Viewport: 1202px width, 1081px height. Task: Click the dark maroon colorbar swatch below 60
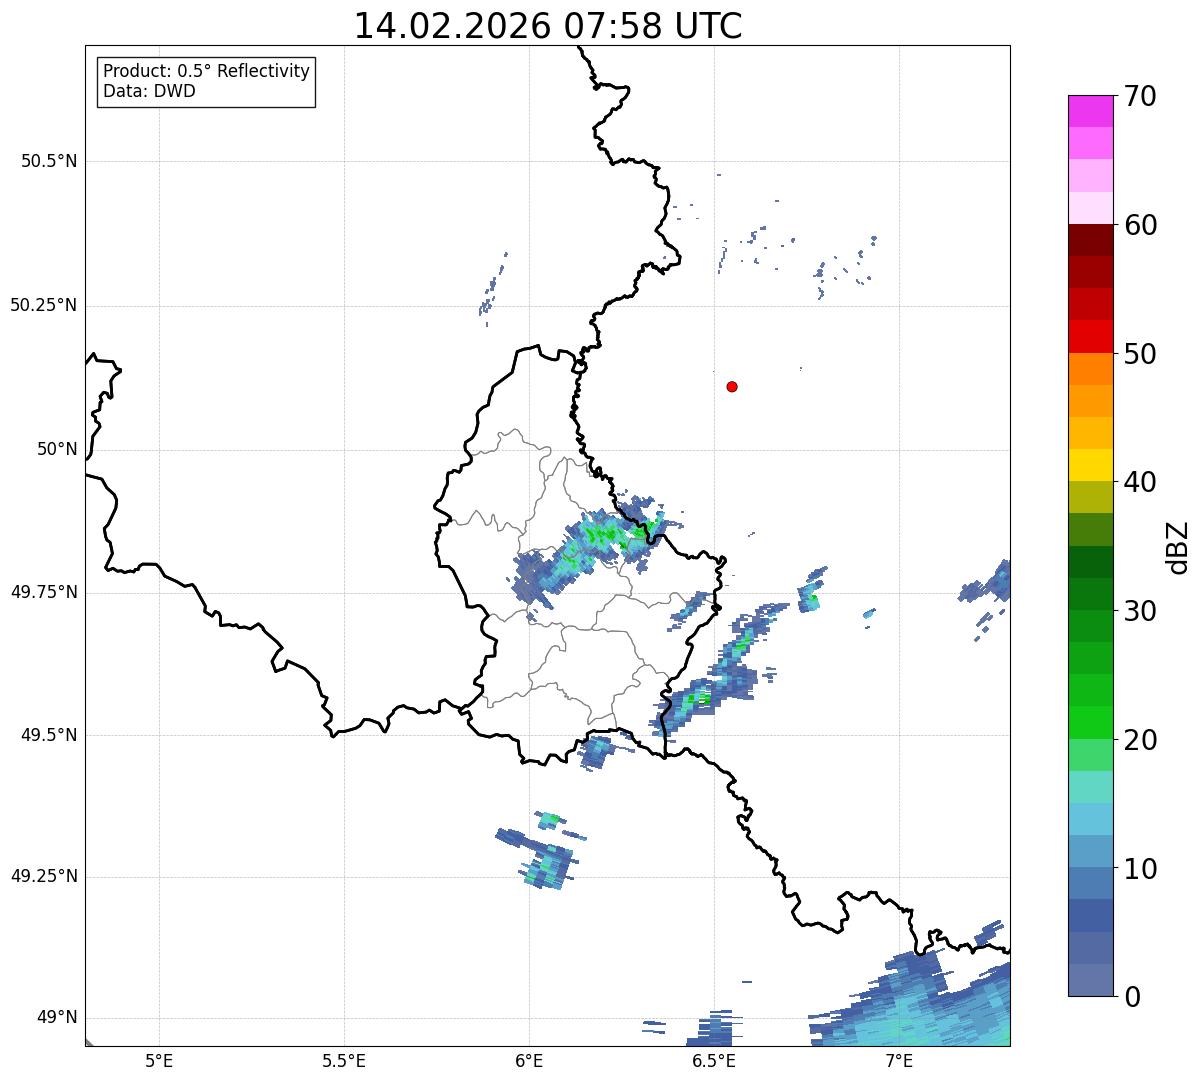pos(1090,240)
